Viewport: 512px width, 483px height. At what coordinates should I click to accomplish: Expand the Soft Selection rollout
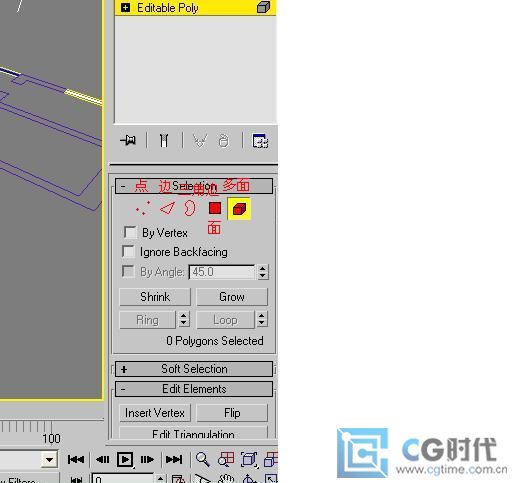[x=194, y=369]
